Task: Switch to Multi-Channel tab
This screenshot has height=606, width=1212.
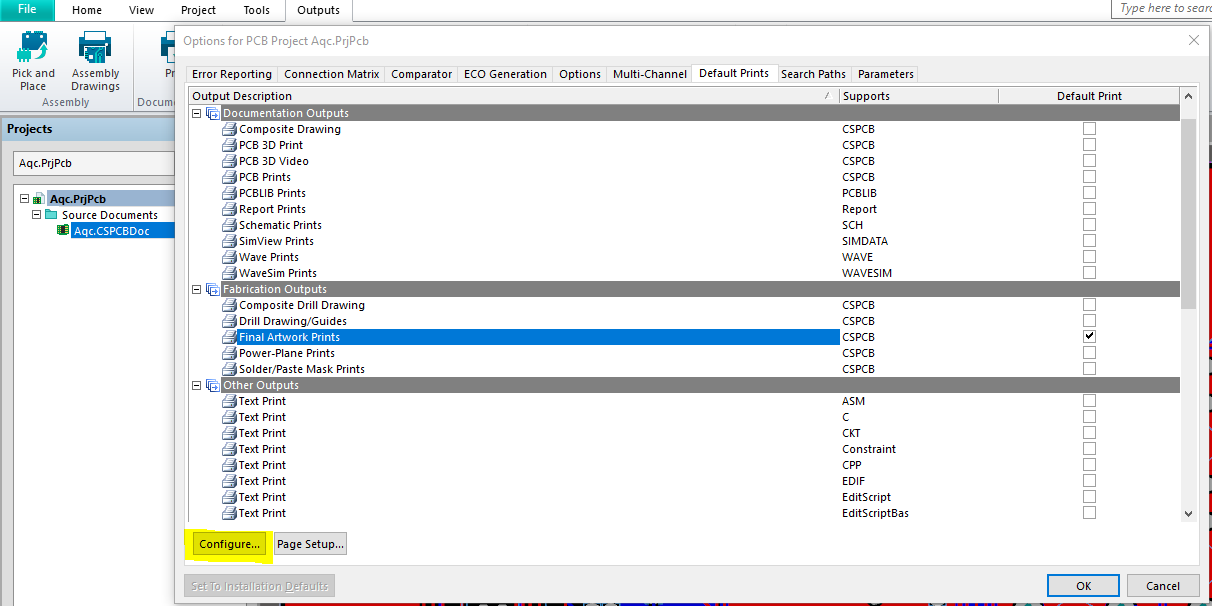Action: pos(650,74)
